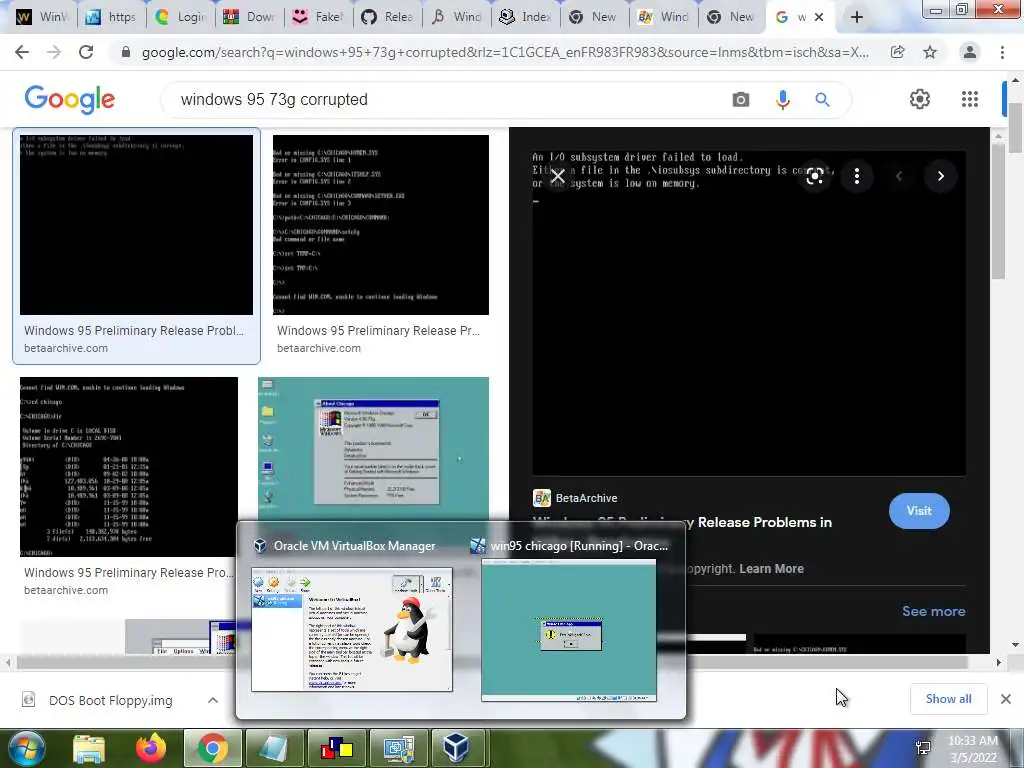The width and height of the screenshot is (1024, 768).
Task: Switch to the GitHub Relea tab
Action: point(387,17)
